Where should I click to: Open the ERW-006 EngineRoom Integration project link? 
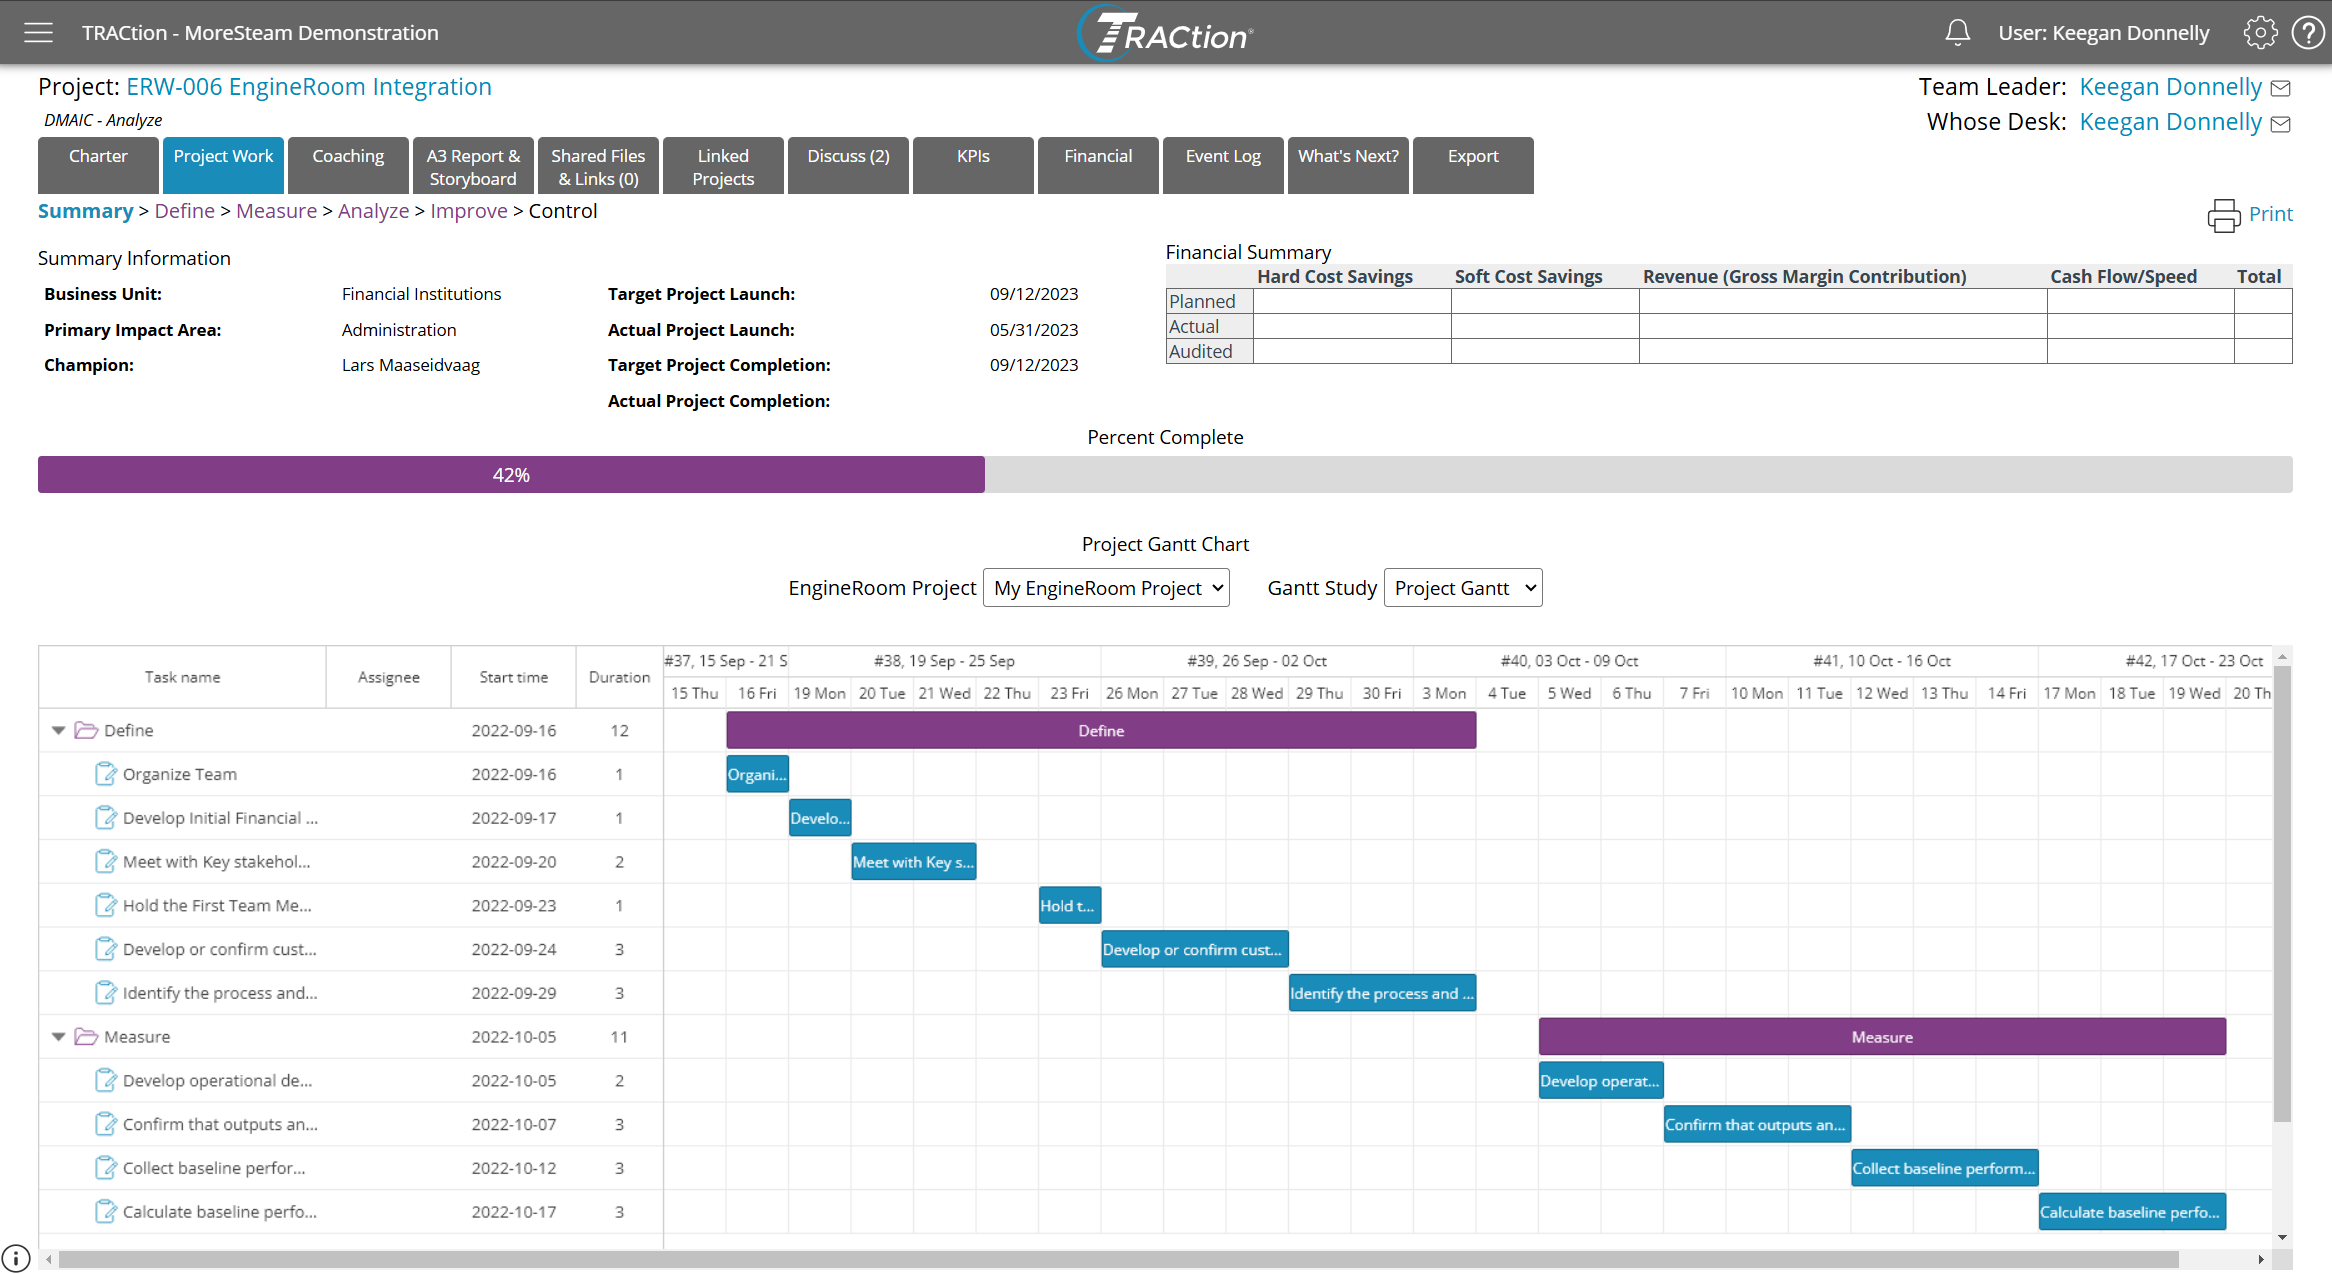[308, 87]
